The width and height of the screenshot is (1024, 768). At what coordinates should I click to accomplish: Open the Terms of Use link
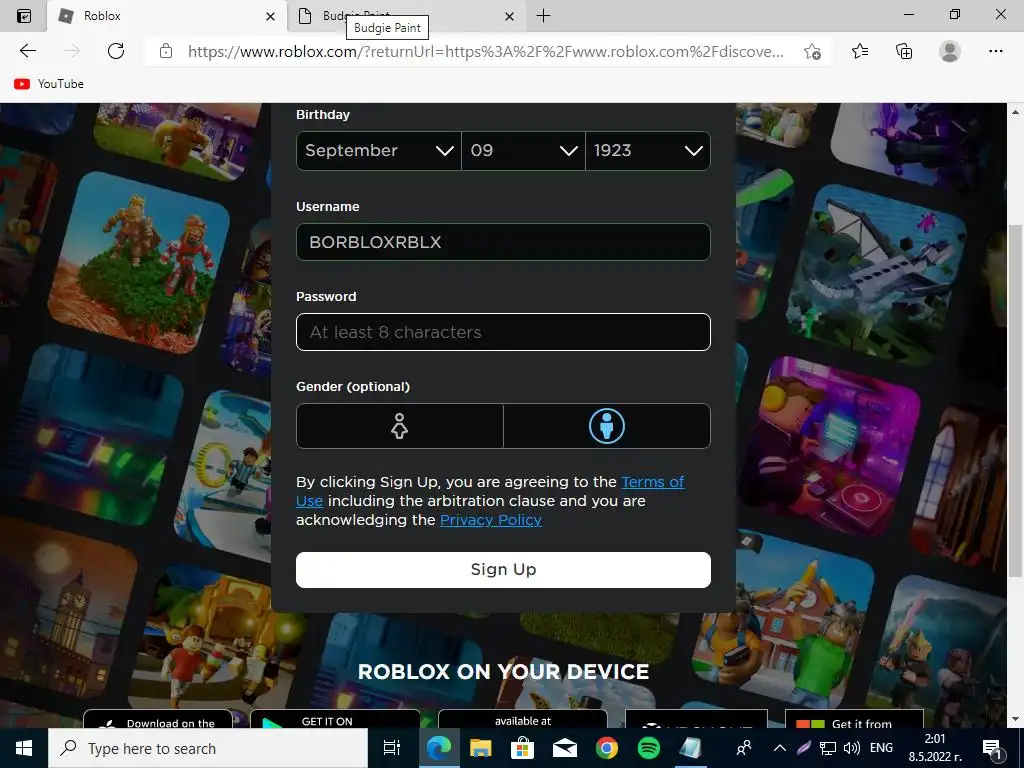(x=652, y=482)
